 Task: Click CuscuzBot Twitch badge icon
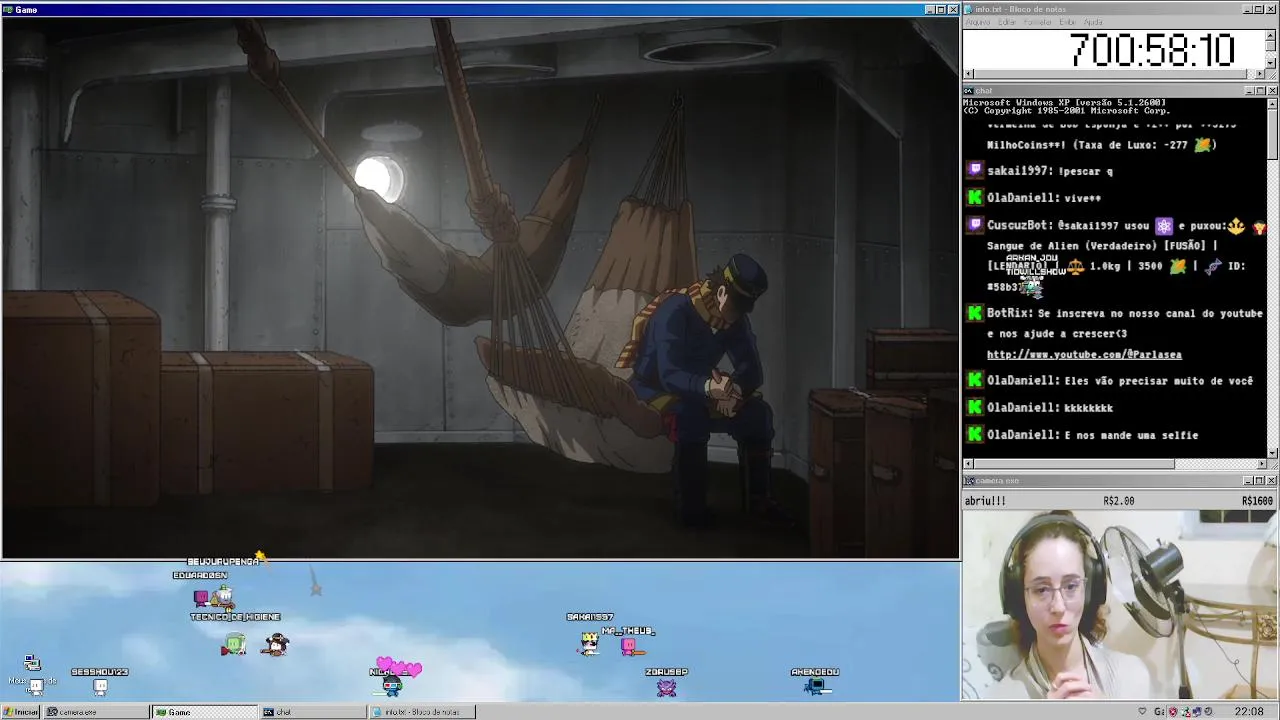click(x=975, y=225)
